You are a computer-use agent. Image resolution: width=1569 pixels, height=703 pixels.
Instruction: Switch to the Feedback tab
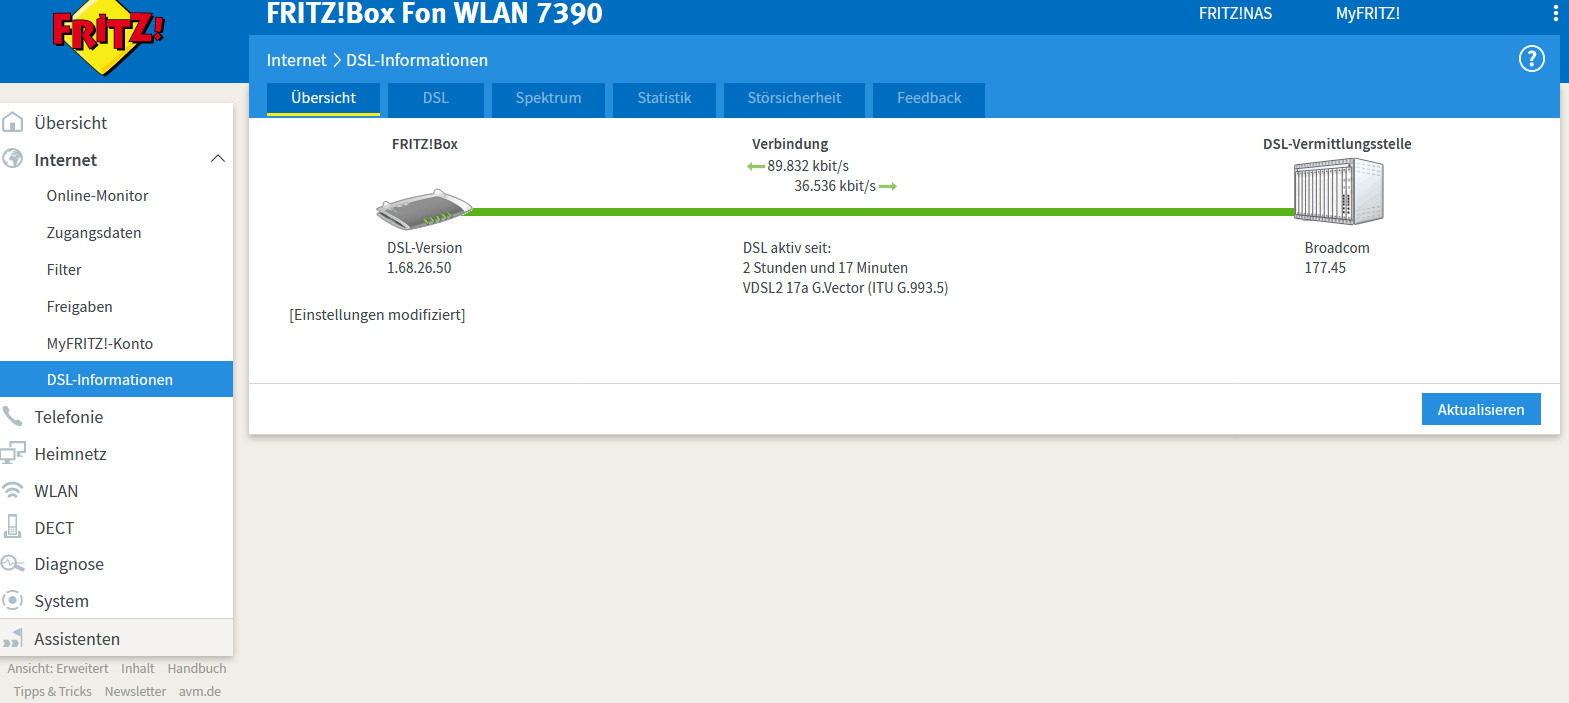(x=929, y=99)
